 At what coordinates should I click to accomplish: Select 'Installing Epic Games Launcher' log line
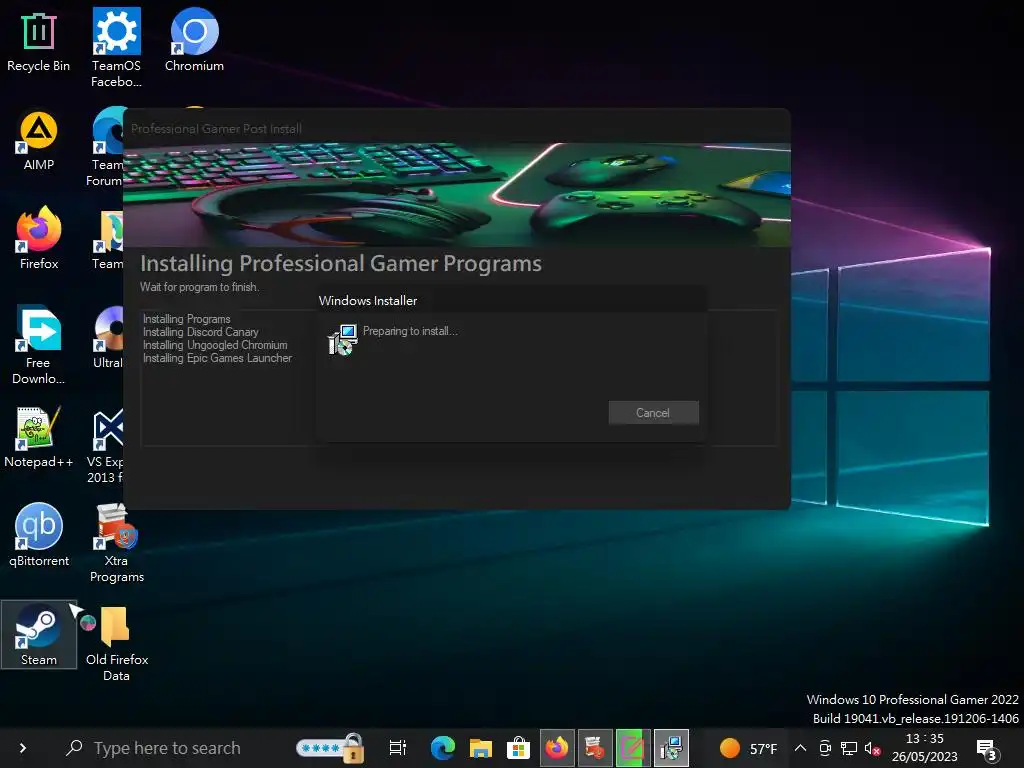coord(217,358)
